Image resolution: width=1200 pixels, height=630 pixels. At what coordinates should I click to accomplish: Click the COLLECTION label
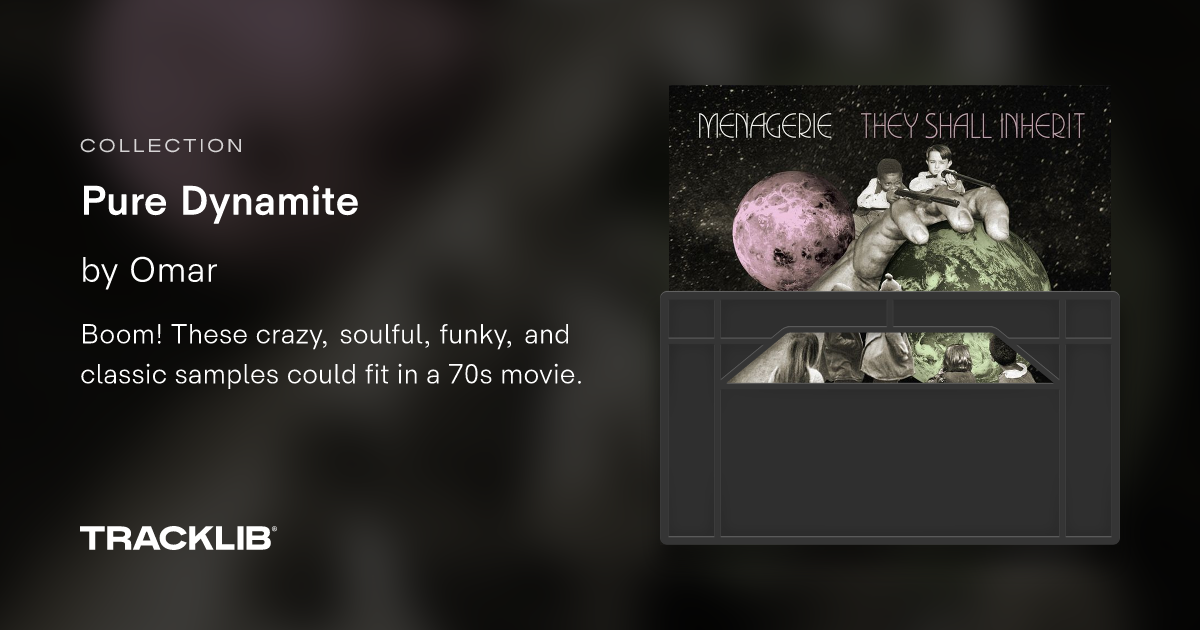[x=161, y=146]
